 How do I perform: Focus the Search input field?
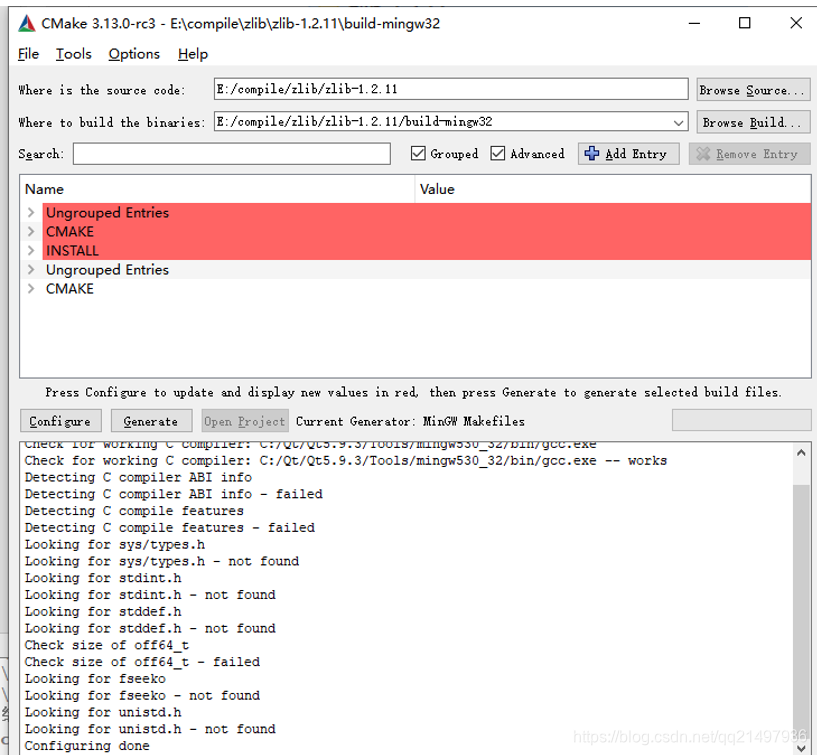tap(231, 154)
